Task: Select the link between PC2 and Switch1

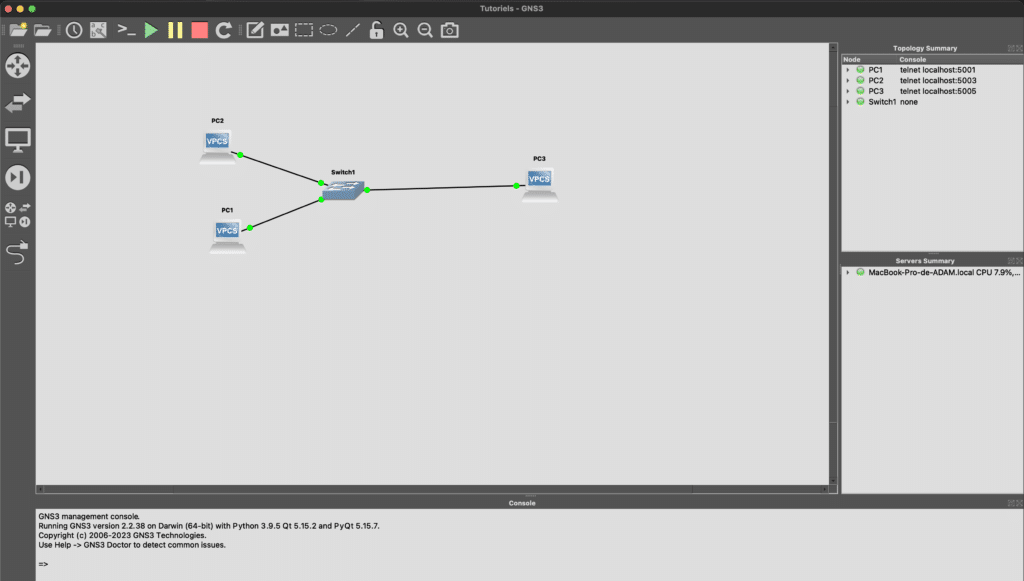Action: 281,168
